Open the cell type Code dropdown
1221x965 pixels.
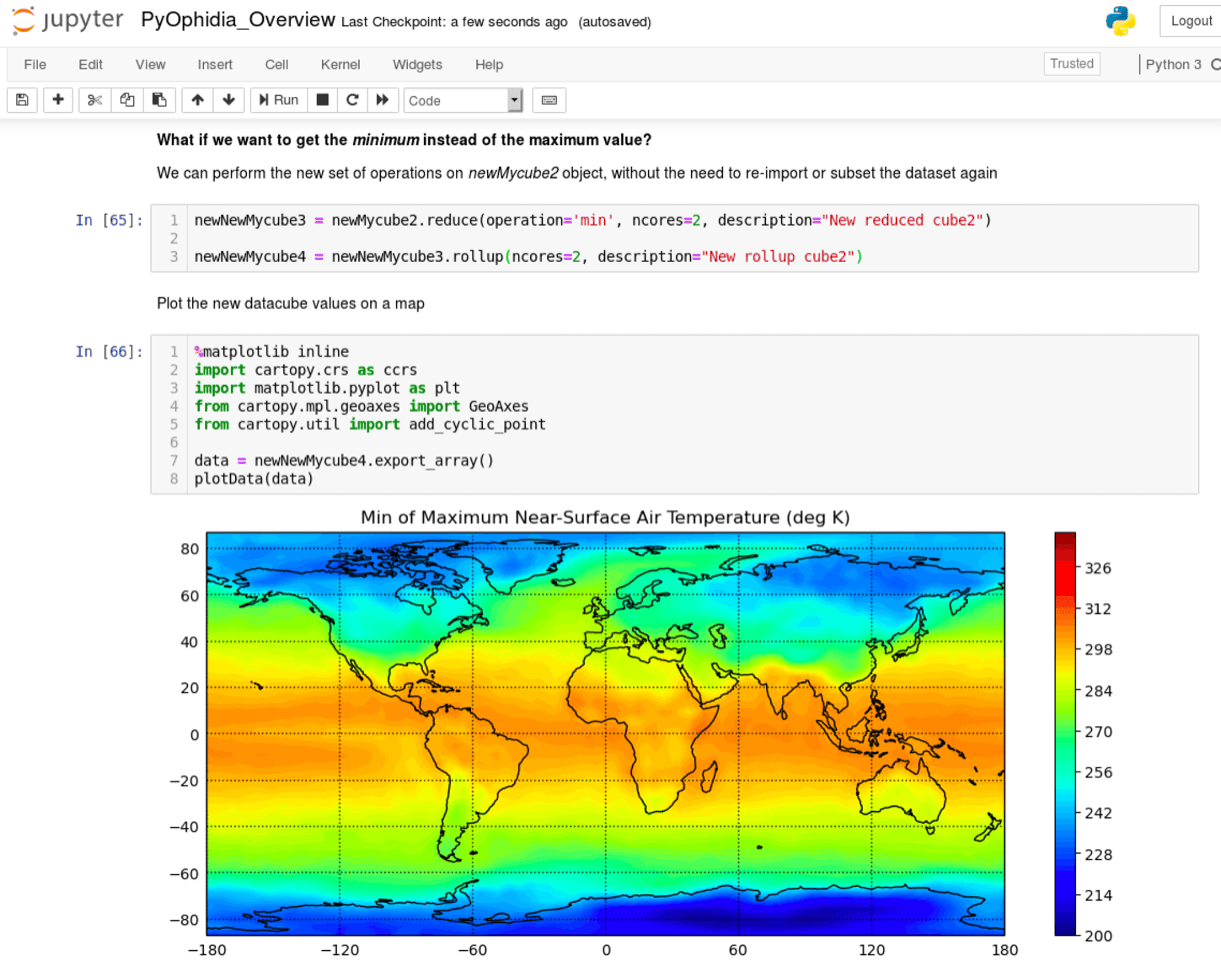coord(463,100)
